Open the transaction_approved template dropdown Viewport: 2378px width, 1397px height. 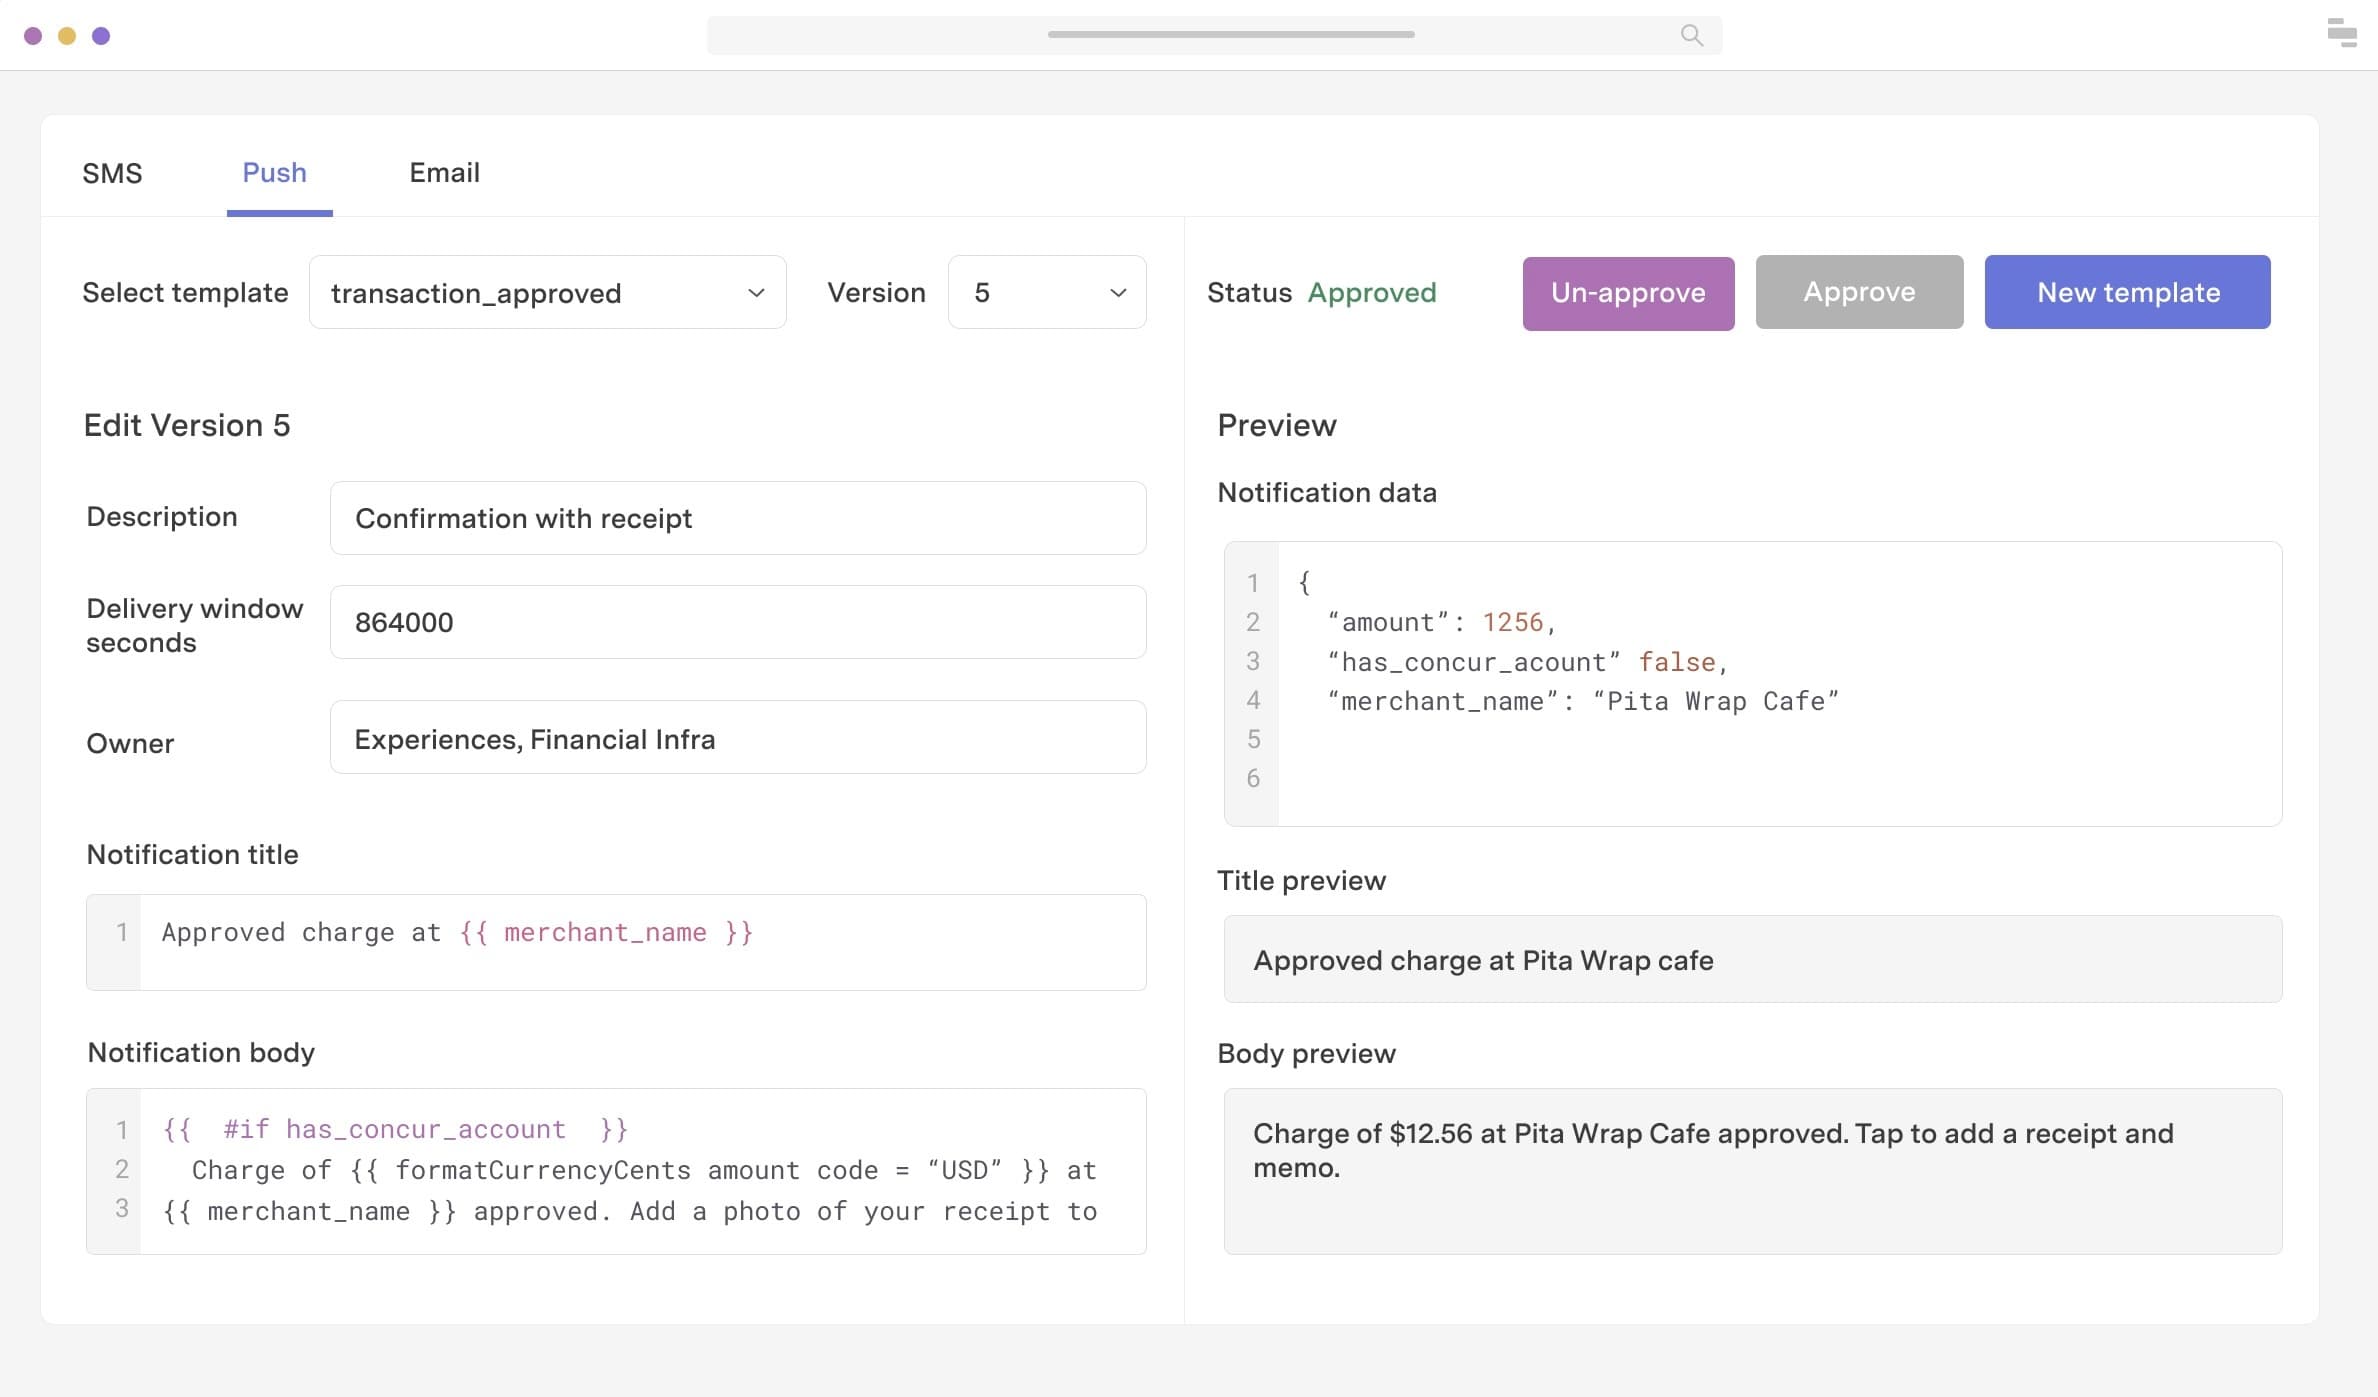click(548, 292)
